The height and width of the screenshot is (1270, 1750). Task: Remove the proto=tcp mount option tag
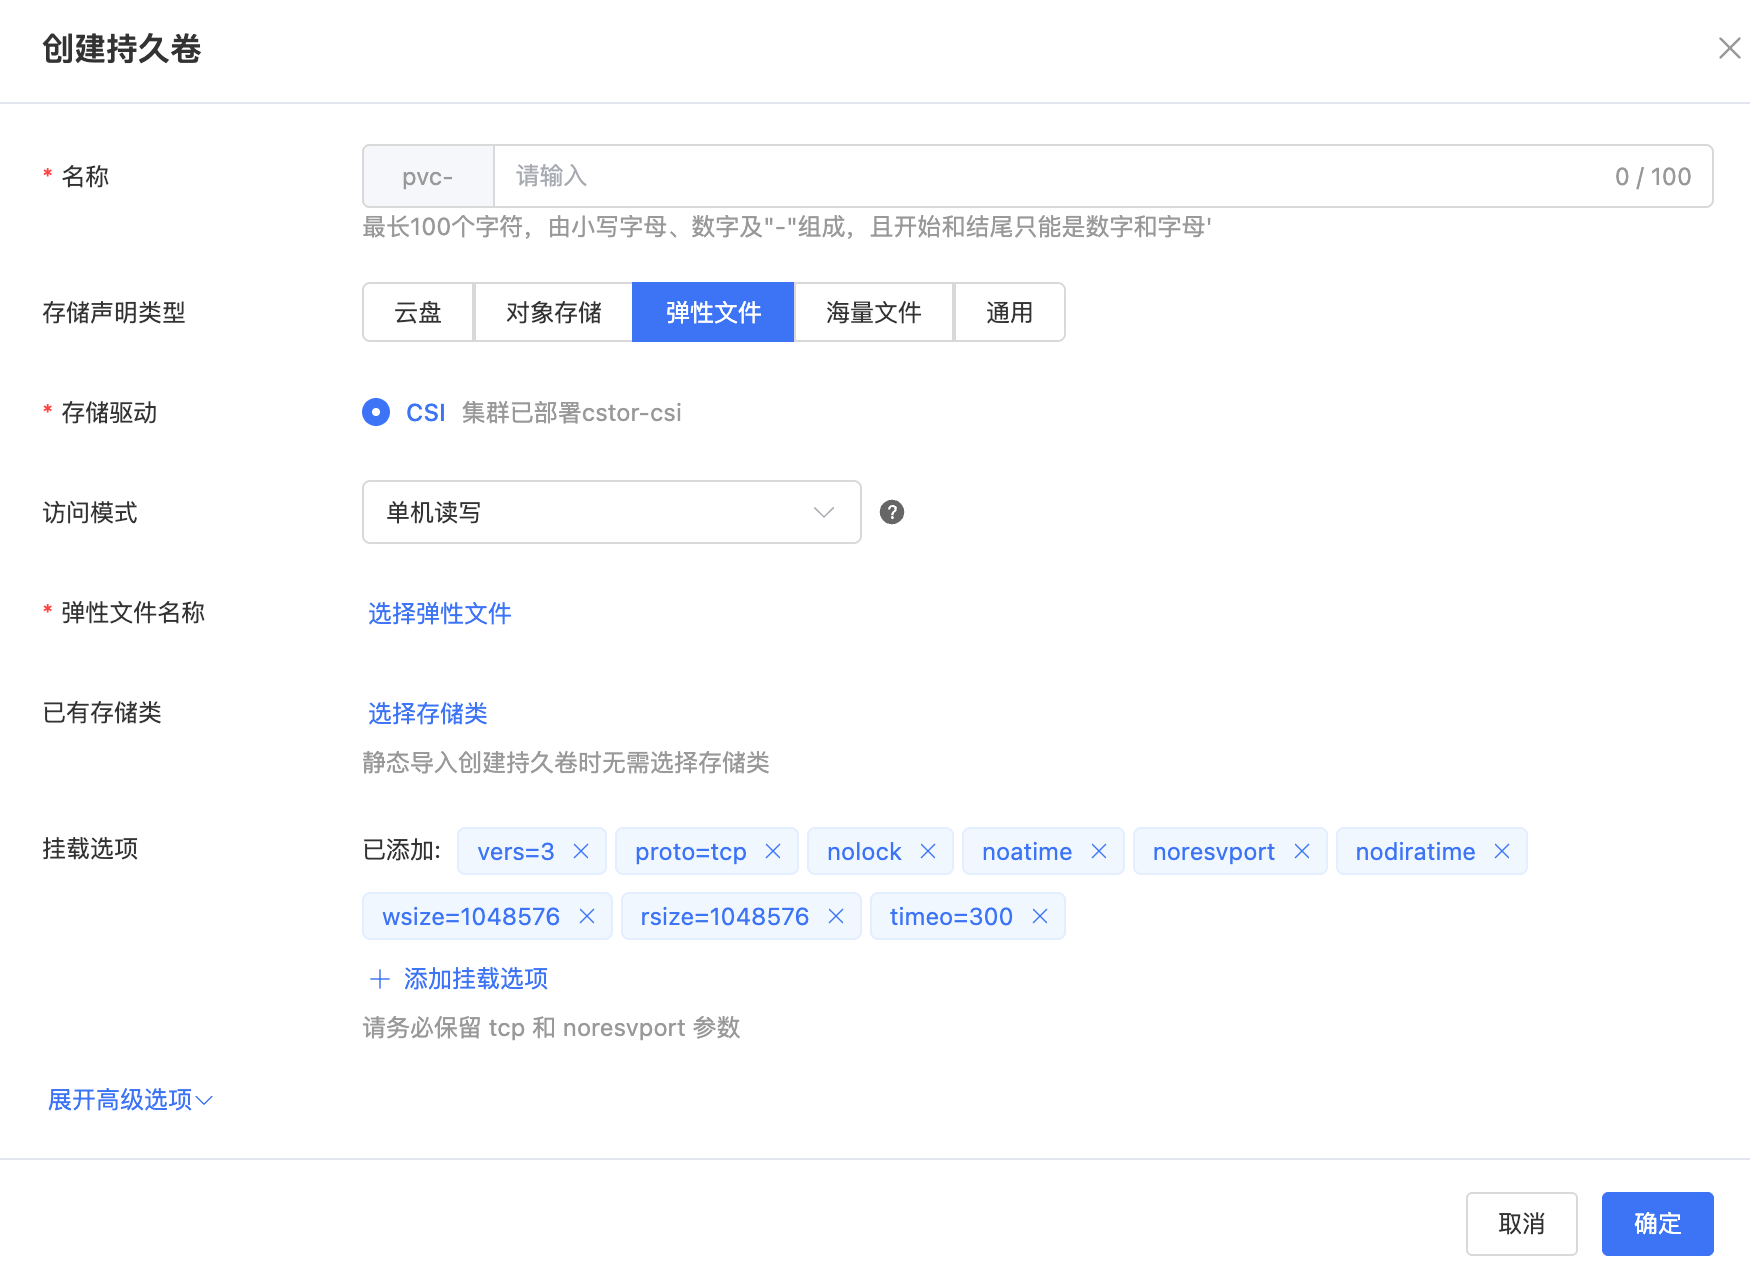tap(773, 851)
